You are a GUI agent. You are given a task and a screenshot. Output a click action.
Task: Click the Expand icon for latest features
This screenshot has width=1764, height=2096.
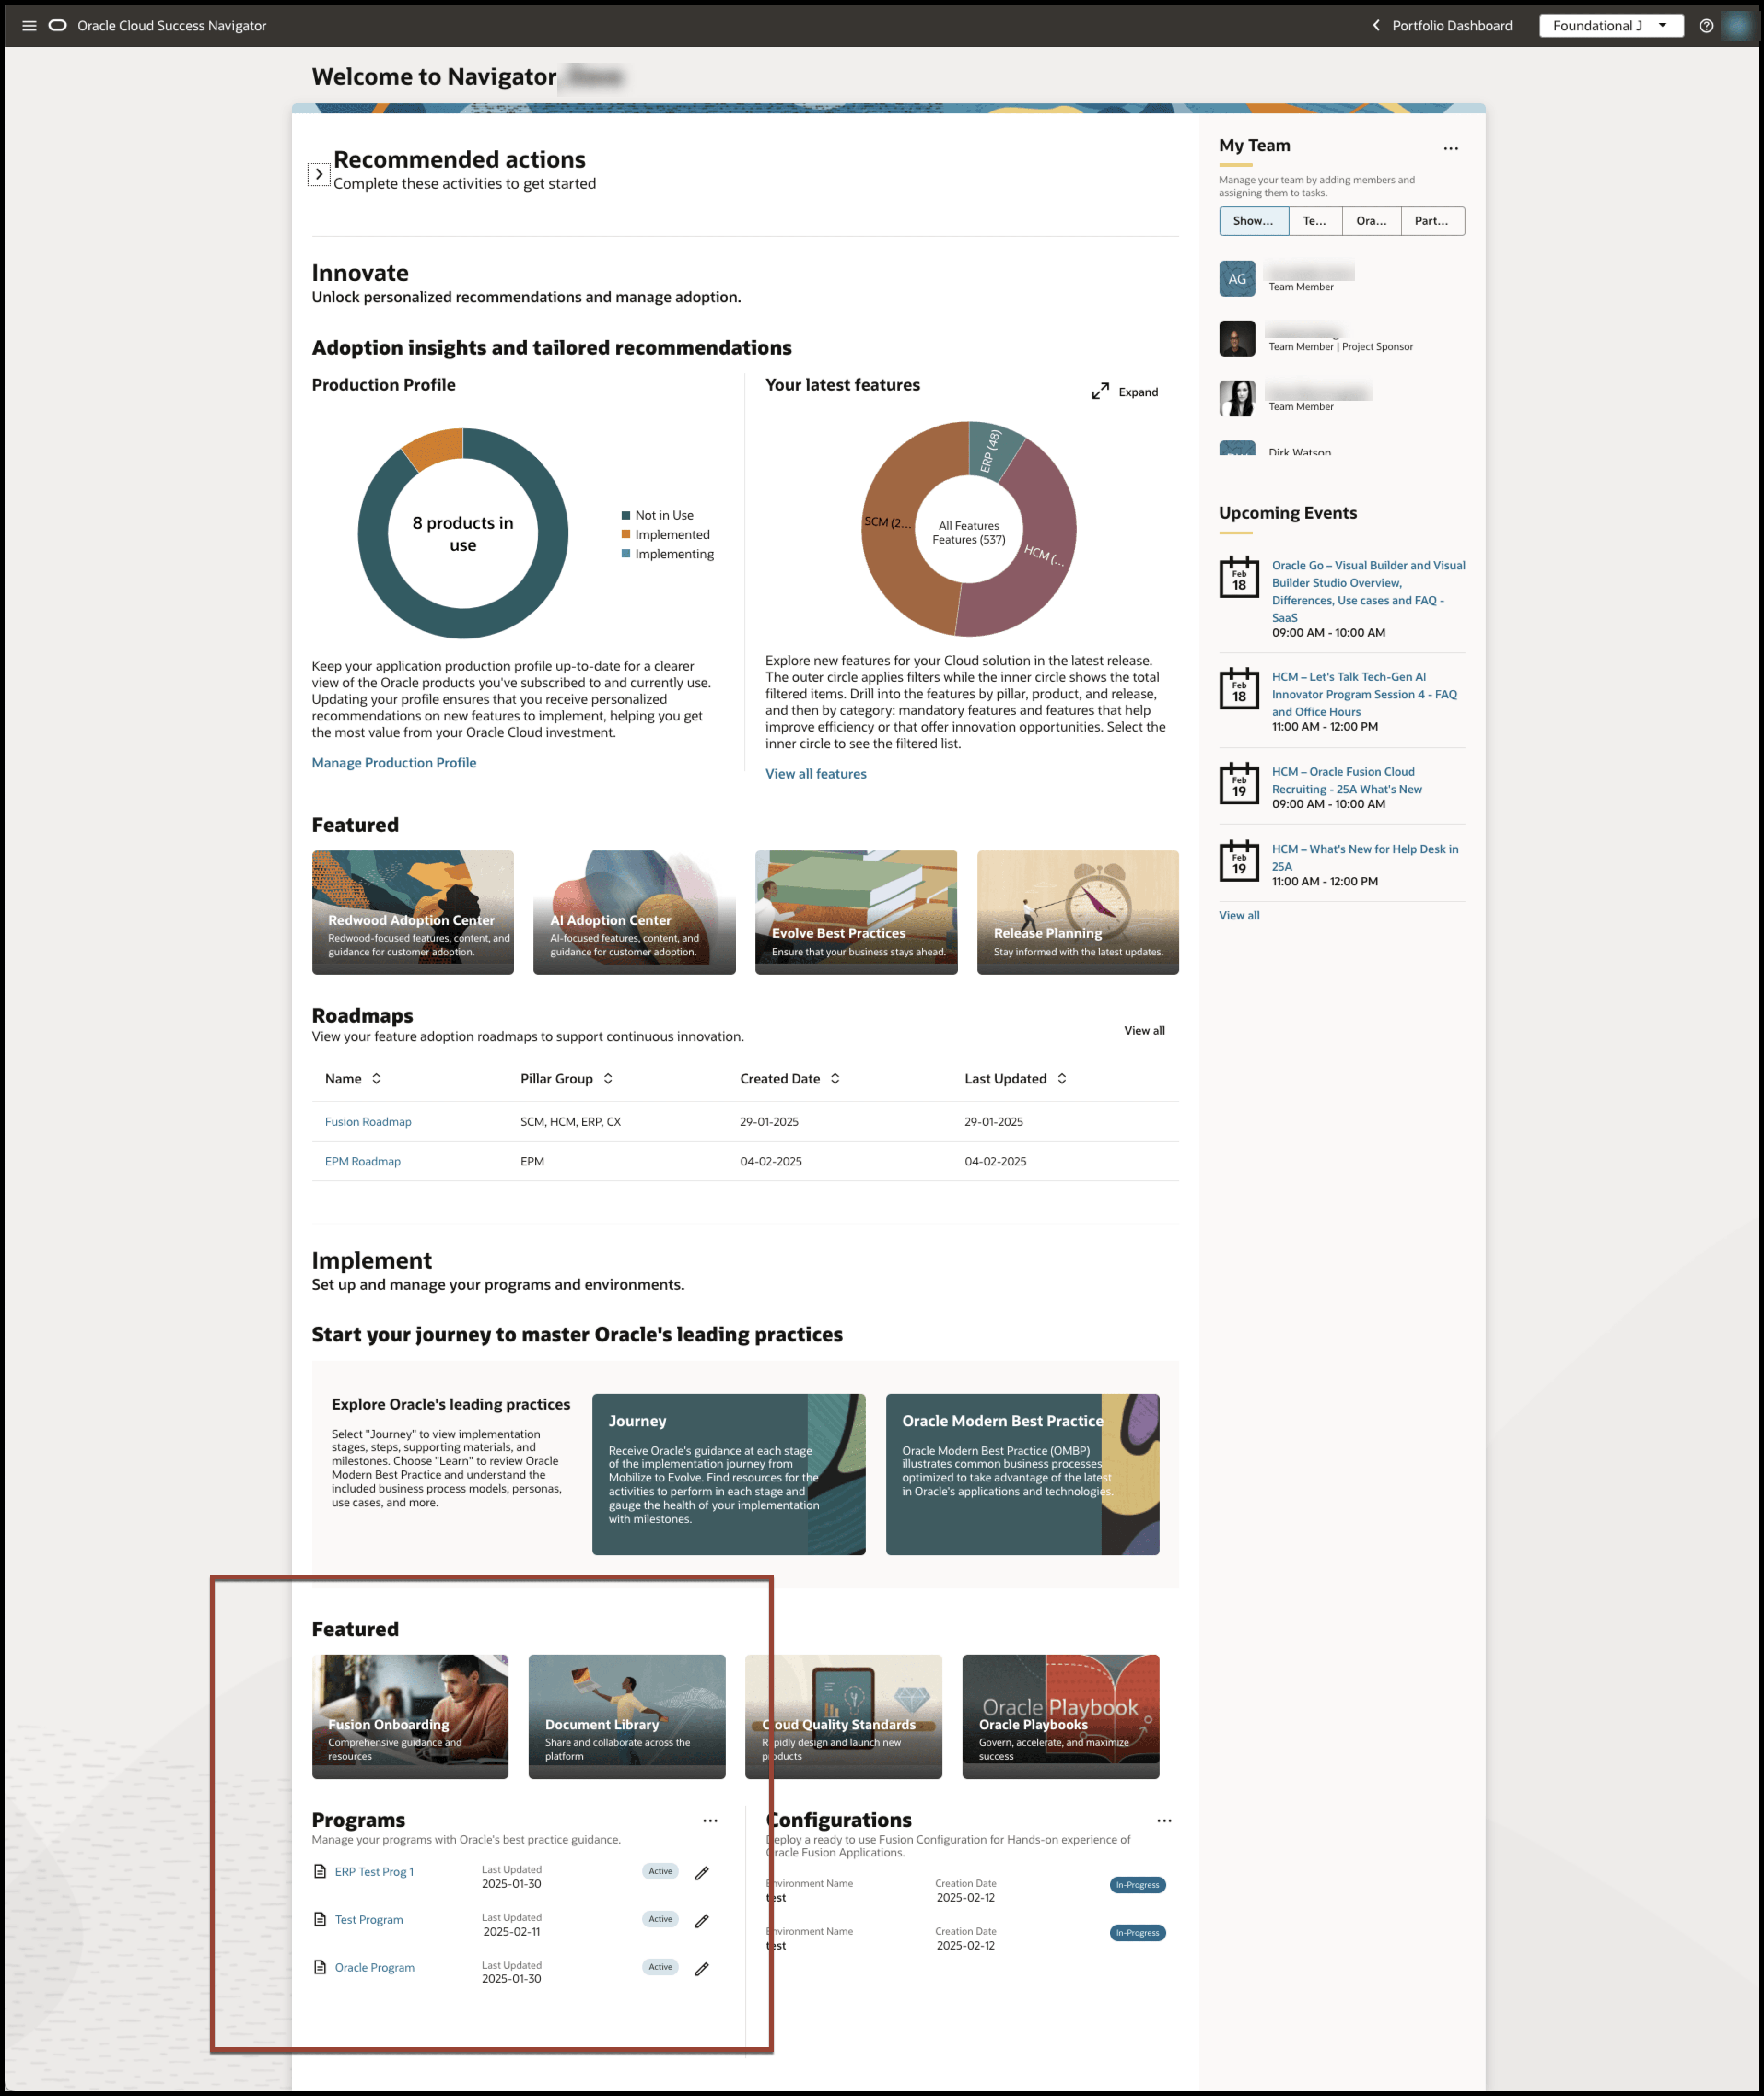point(1100,391)
